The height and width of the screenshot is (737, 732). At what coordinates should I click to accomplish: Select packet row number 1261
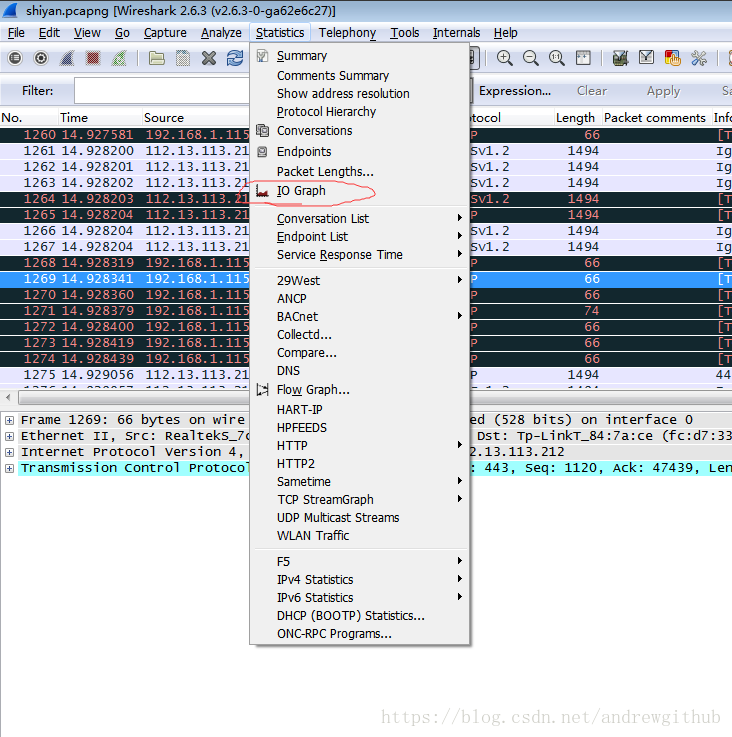click(125, 151)
